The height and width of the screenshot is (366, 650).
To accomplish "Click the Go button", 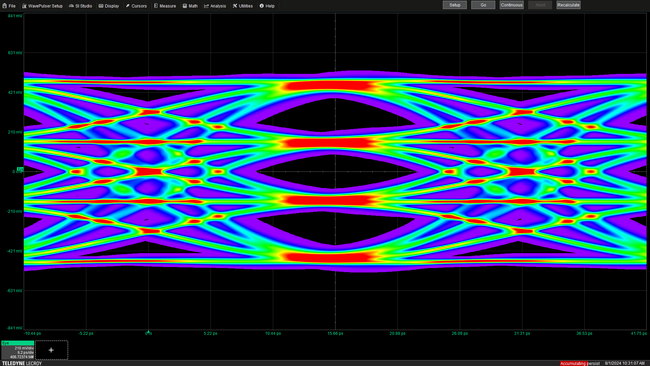I will 483,5.
